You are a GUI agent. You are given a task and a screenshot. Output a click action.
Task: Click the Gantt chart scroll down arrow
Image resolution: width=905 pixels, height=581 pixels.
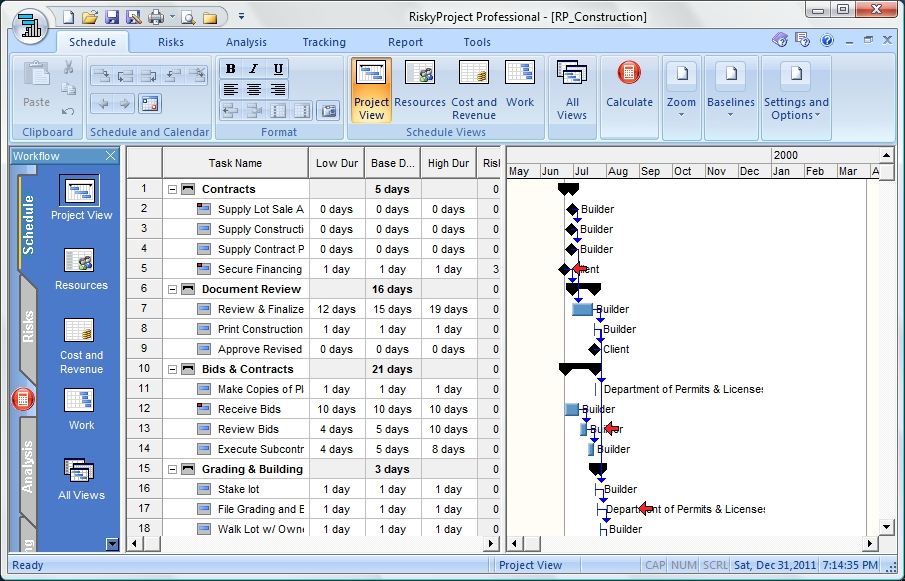click(x=887, y=527)
